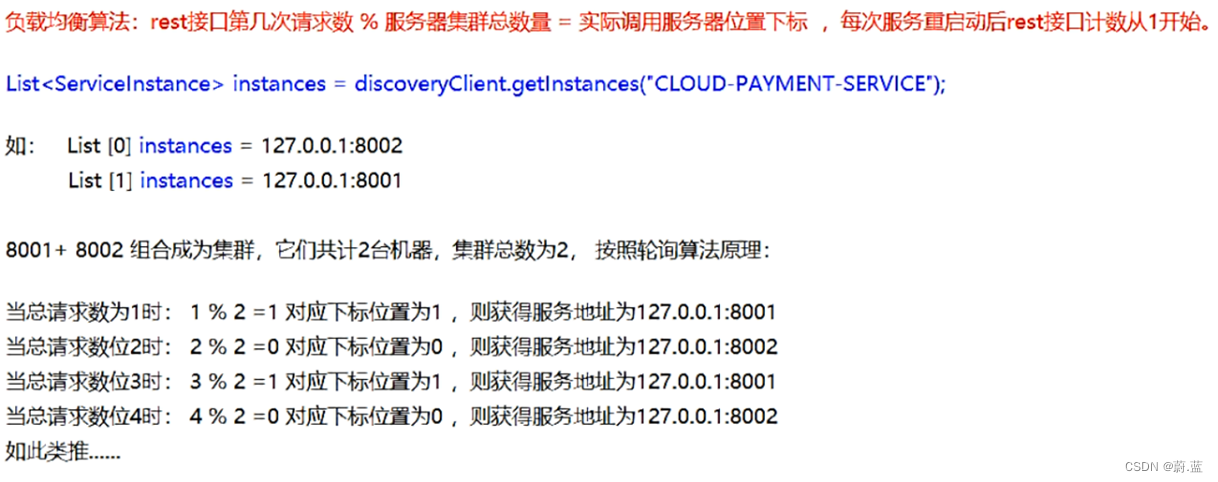The width and height of the screenshot is (1218, 482).
Task: Click the line with 4 % 2 =0
Action: pyautogui.click(x=391, y=416)
